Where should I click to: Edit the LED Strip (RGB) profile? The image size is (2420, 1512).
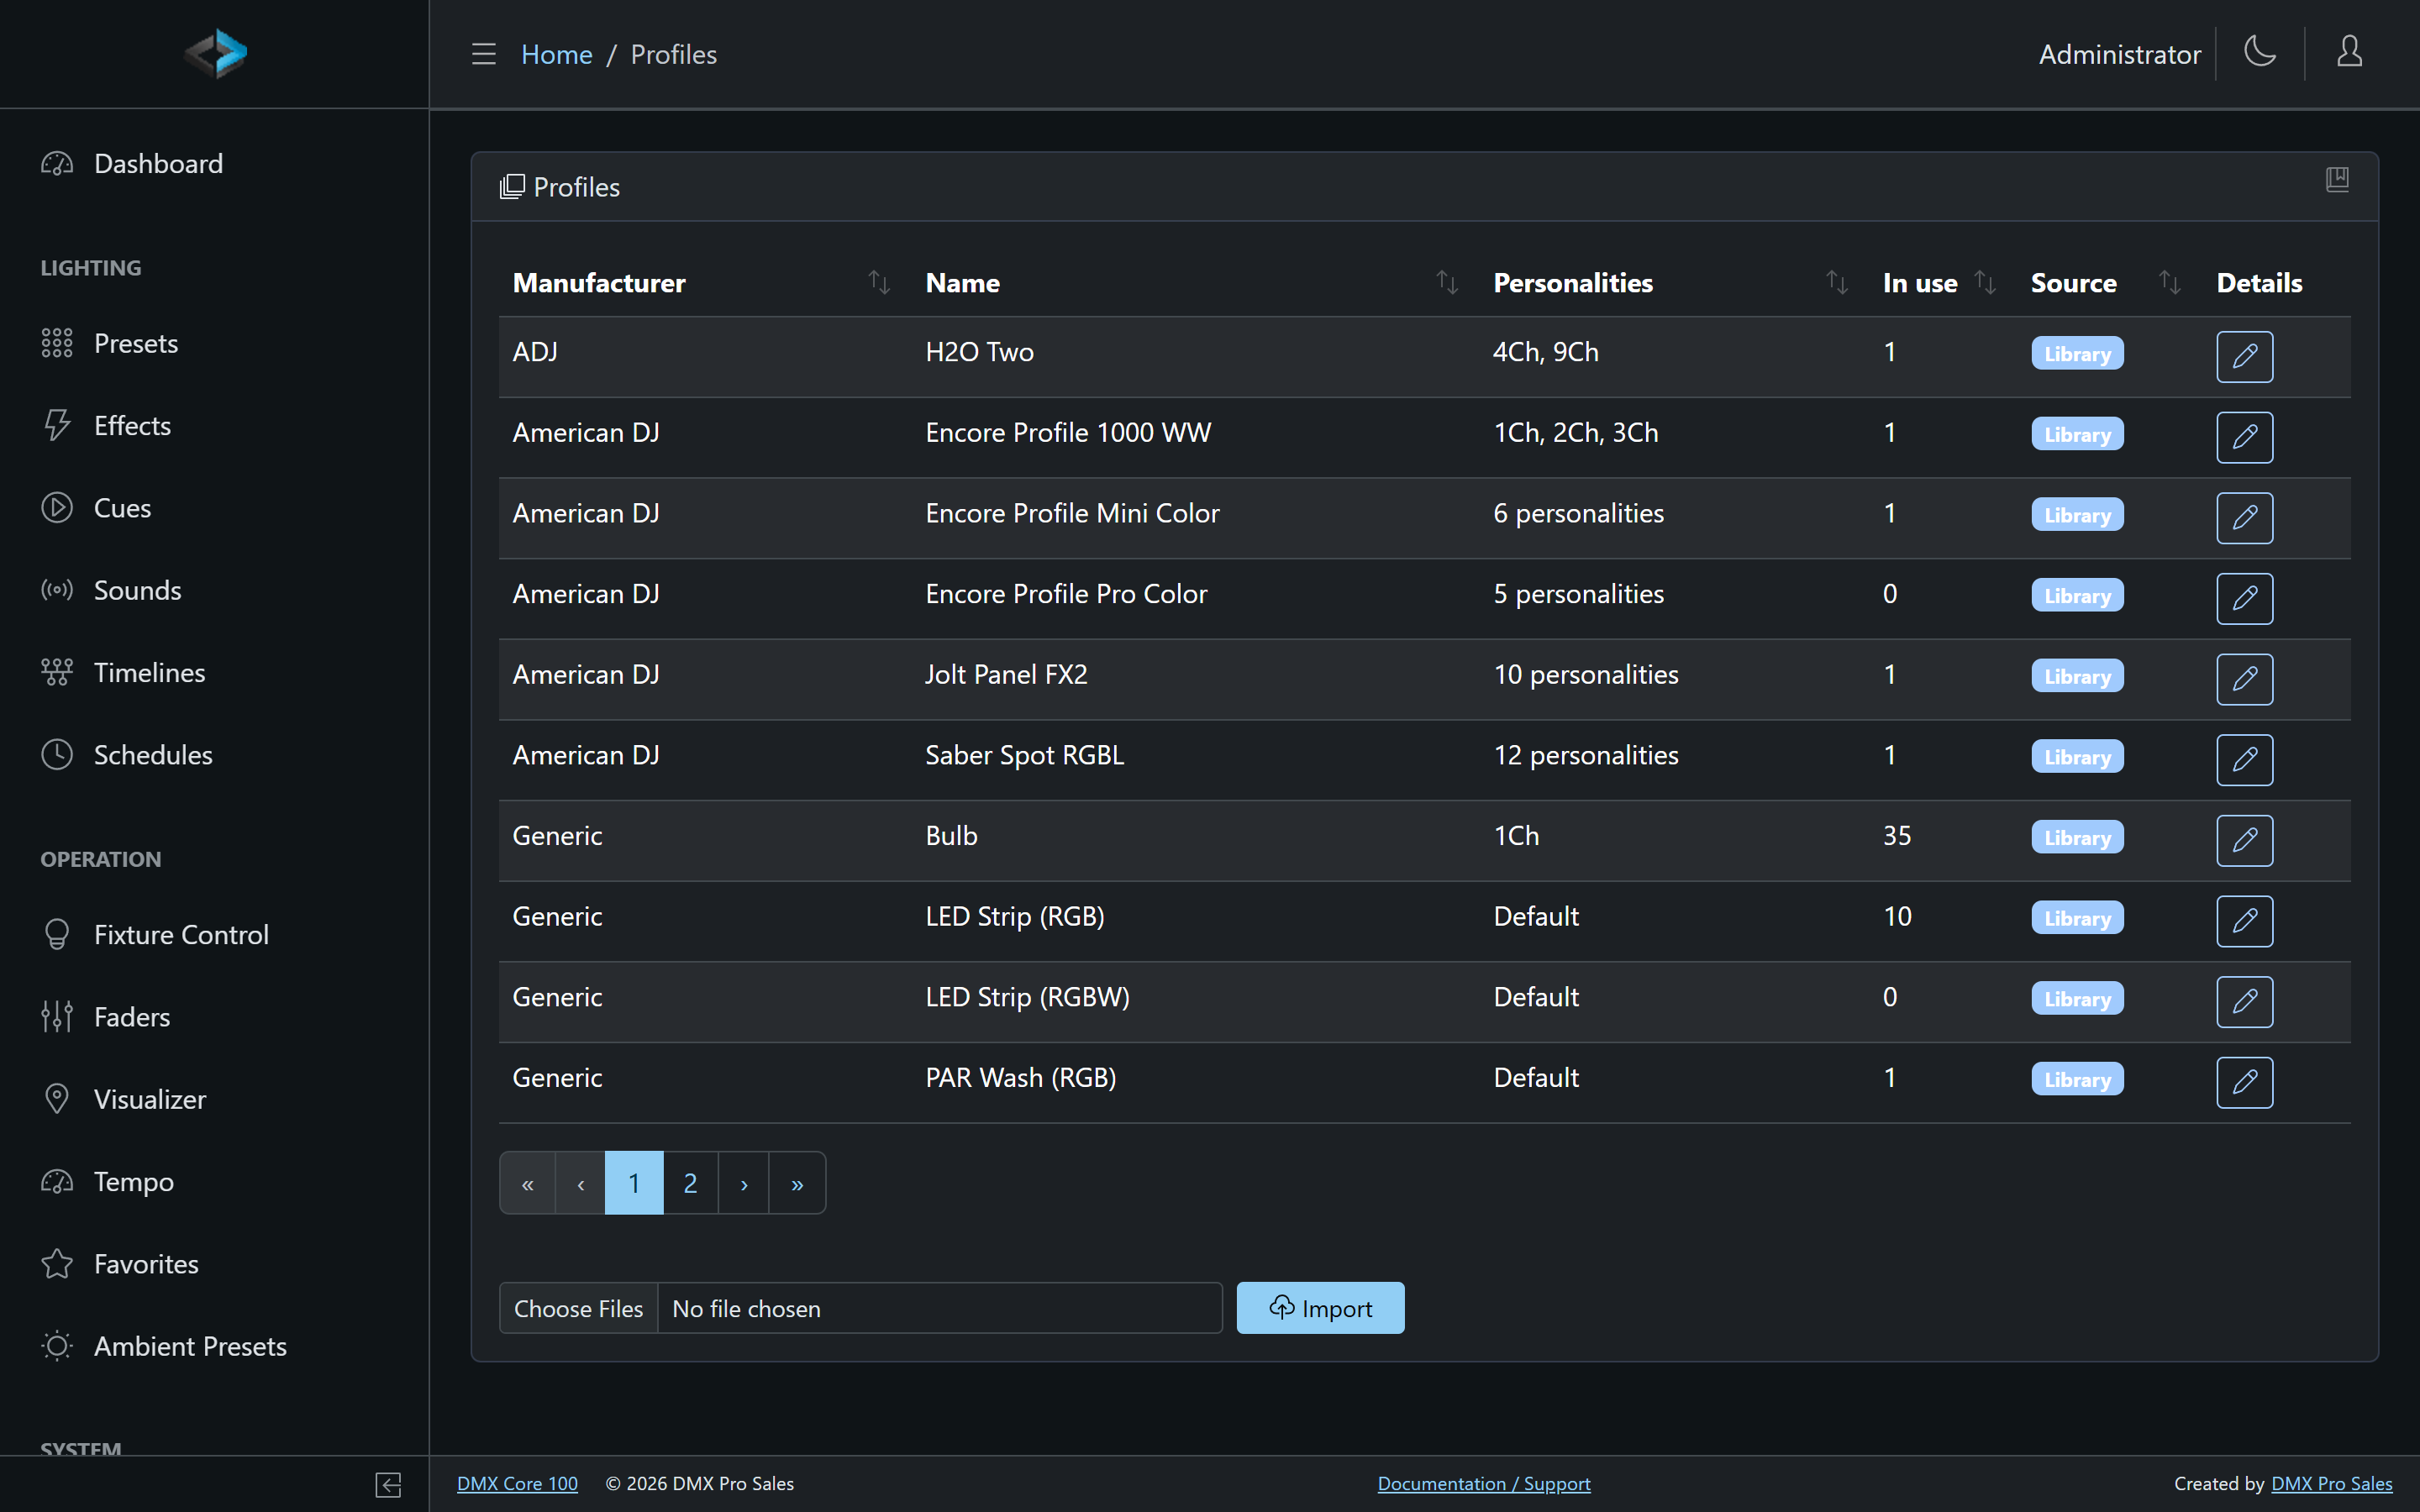click(x=2244, y=921)
